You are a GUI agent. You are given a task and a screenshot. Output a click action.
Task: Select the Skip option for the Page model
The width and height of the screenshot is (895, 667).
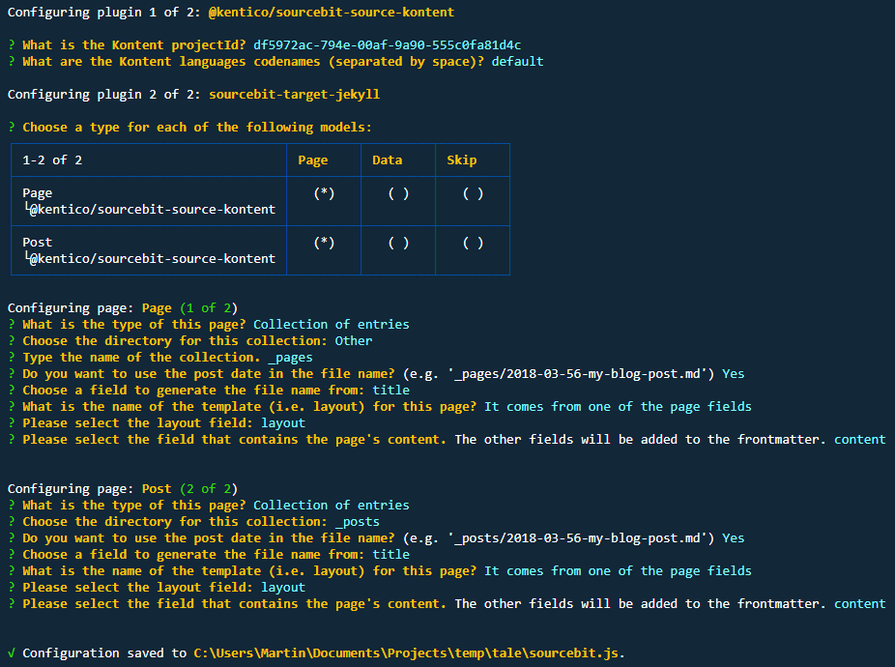(x=473, y=194)
